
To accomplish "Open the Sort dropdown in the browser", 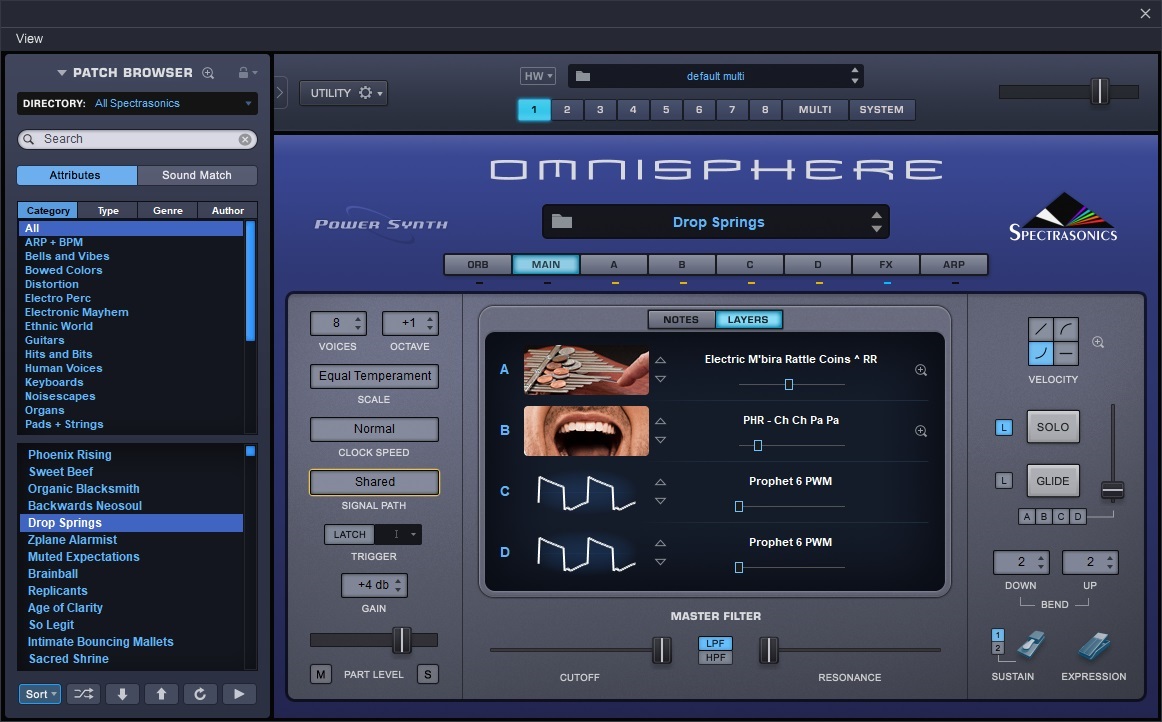I will click(40, 694).
